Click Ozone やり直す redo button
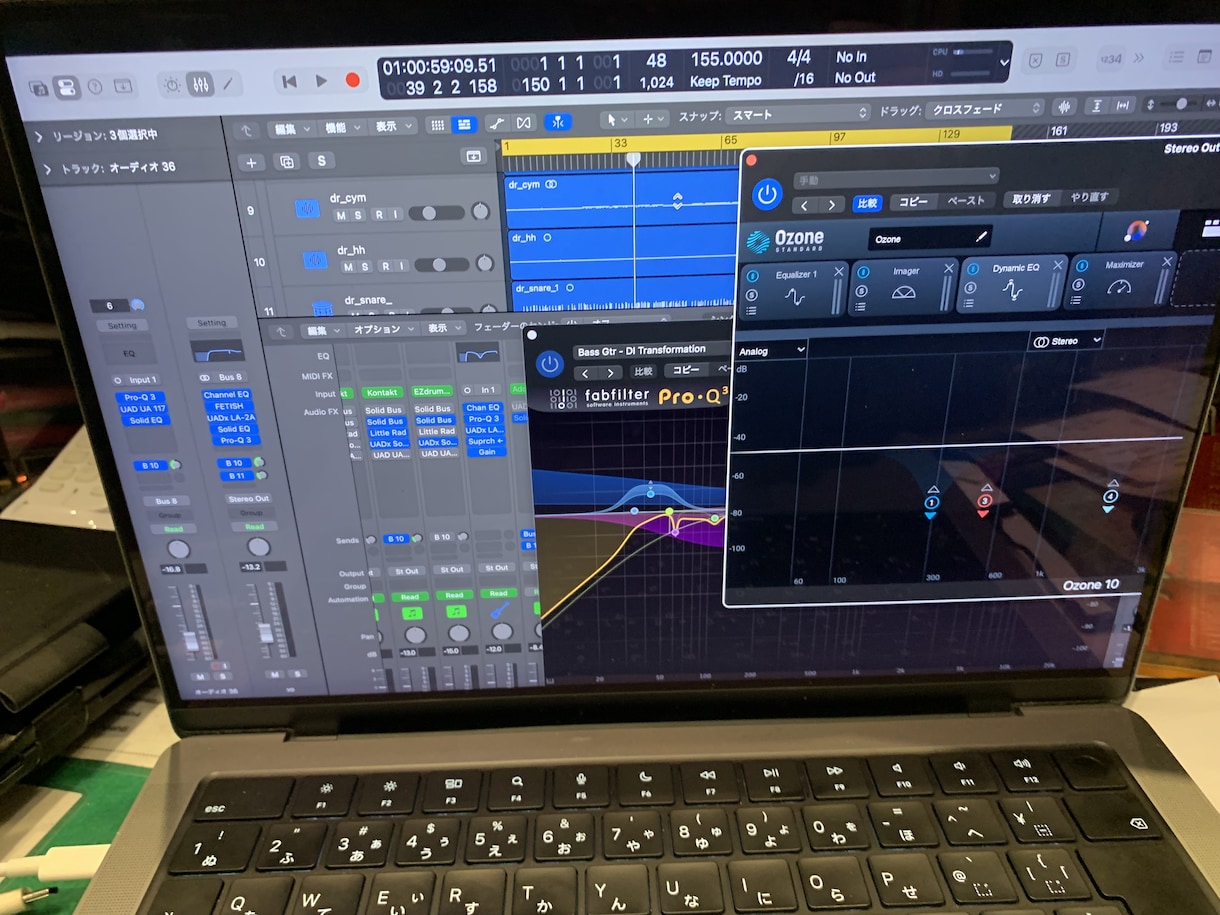1220x915 pixels. coord(1090,197)
